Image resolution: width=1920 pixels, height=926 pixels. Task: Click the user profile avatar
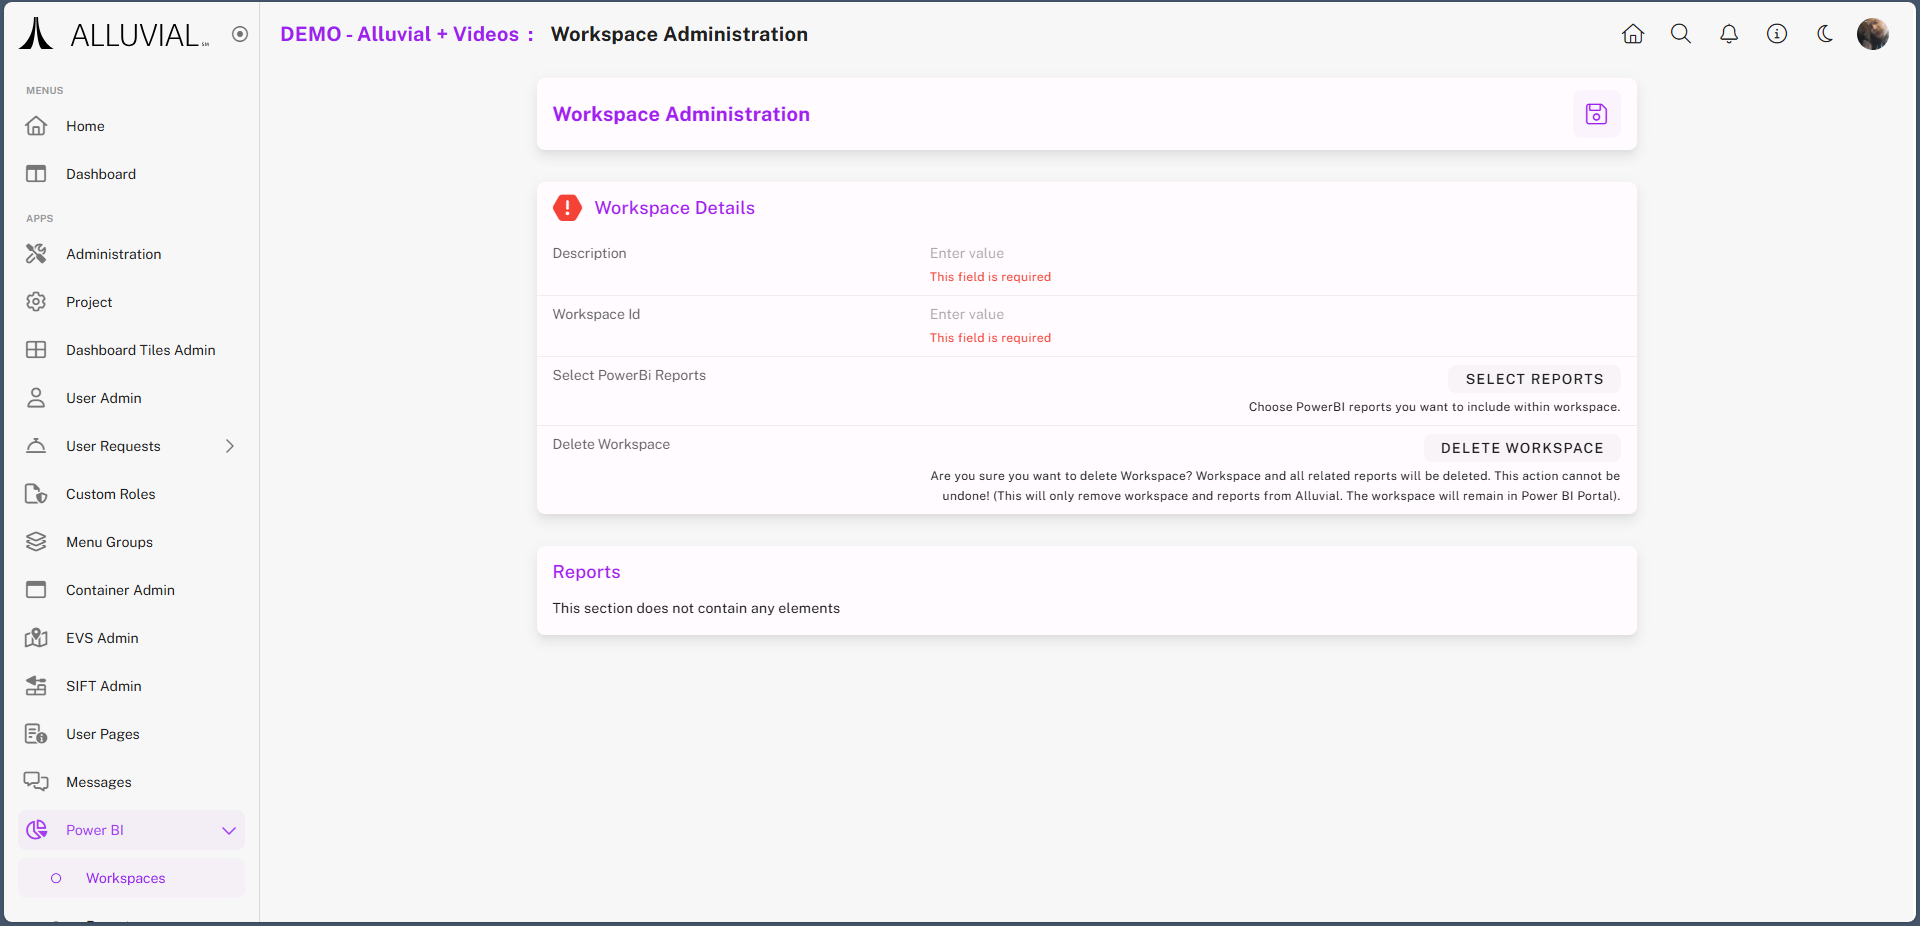point(1872,34)
